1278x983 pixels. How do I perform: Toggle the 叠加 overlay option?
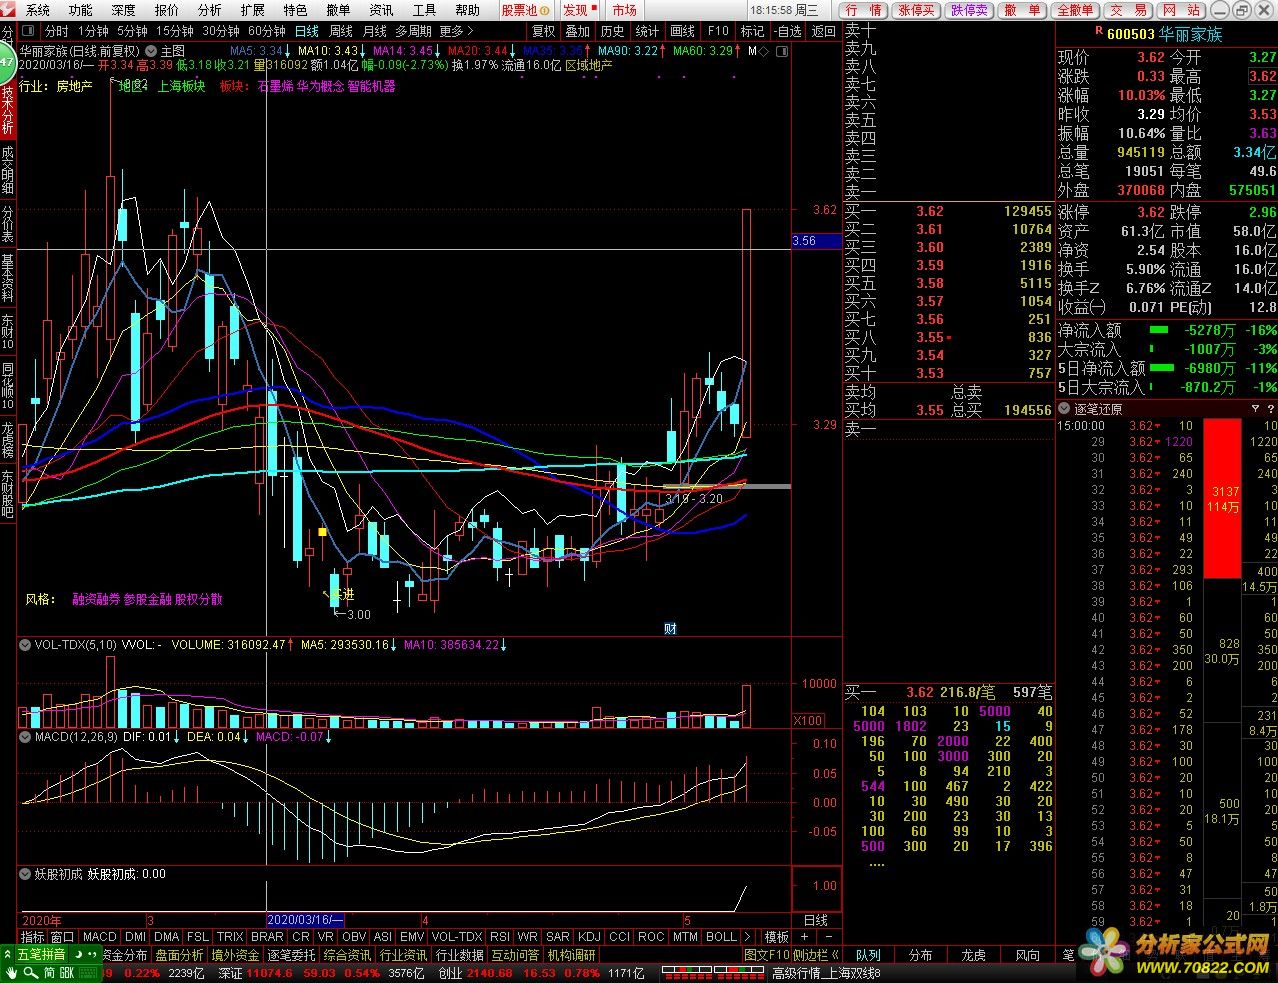click(578, 31)
